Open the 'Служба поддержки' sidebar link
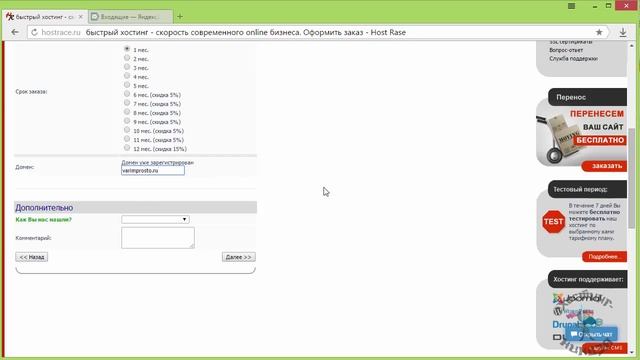The height and width of the screenshot is (360, 640). (573, 59)
